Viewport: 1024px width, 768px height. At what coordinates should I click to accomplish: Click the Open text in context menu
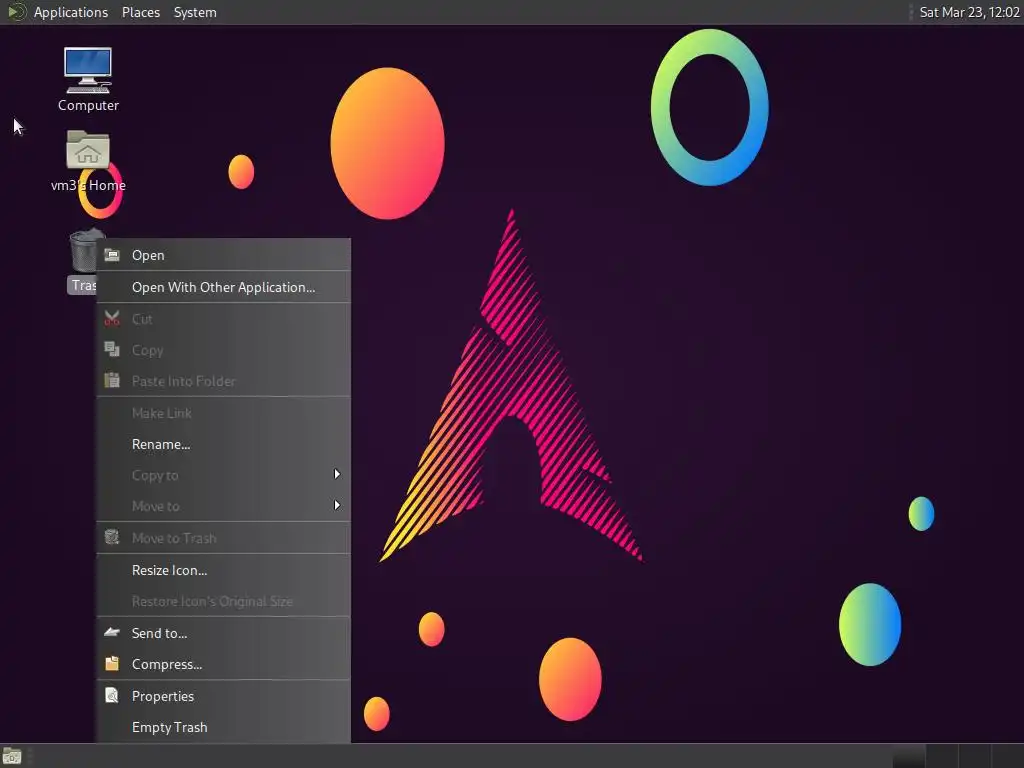pyautogui.click(x=148, y=255)
